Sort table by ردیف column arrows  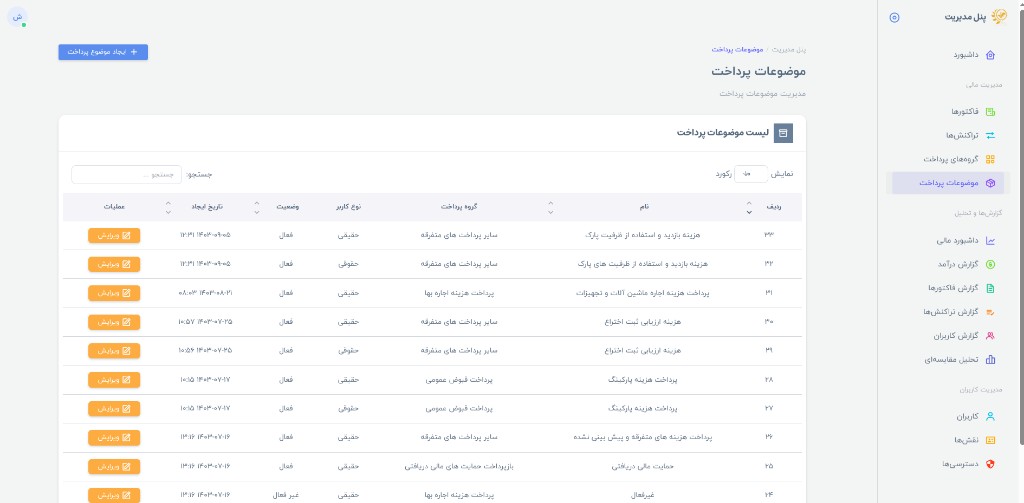(749, 207)
